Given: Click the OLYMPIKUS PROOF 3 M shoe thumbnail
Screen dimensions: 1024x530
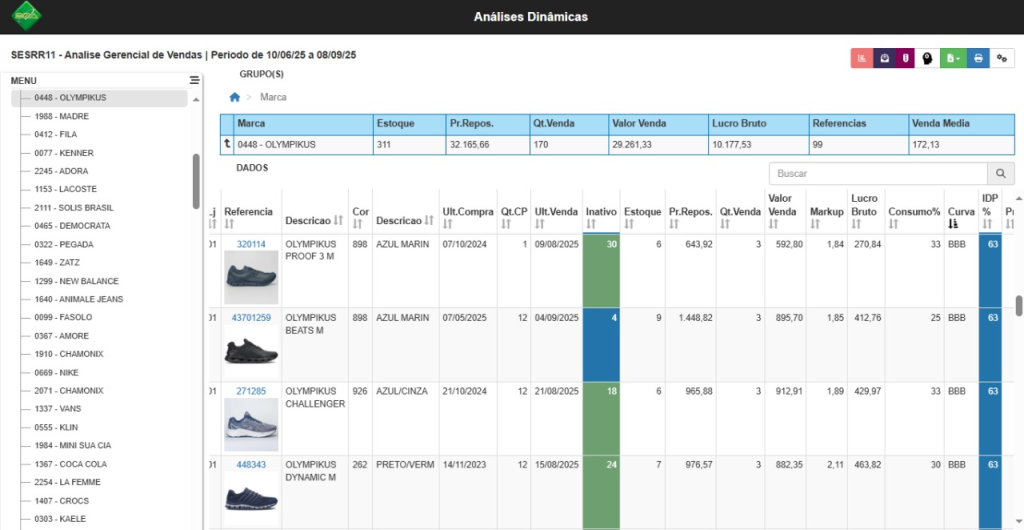Looking at the screenshot, I should tap(251, 277).
